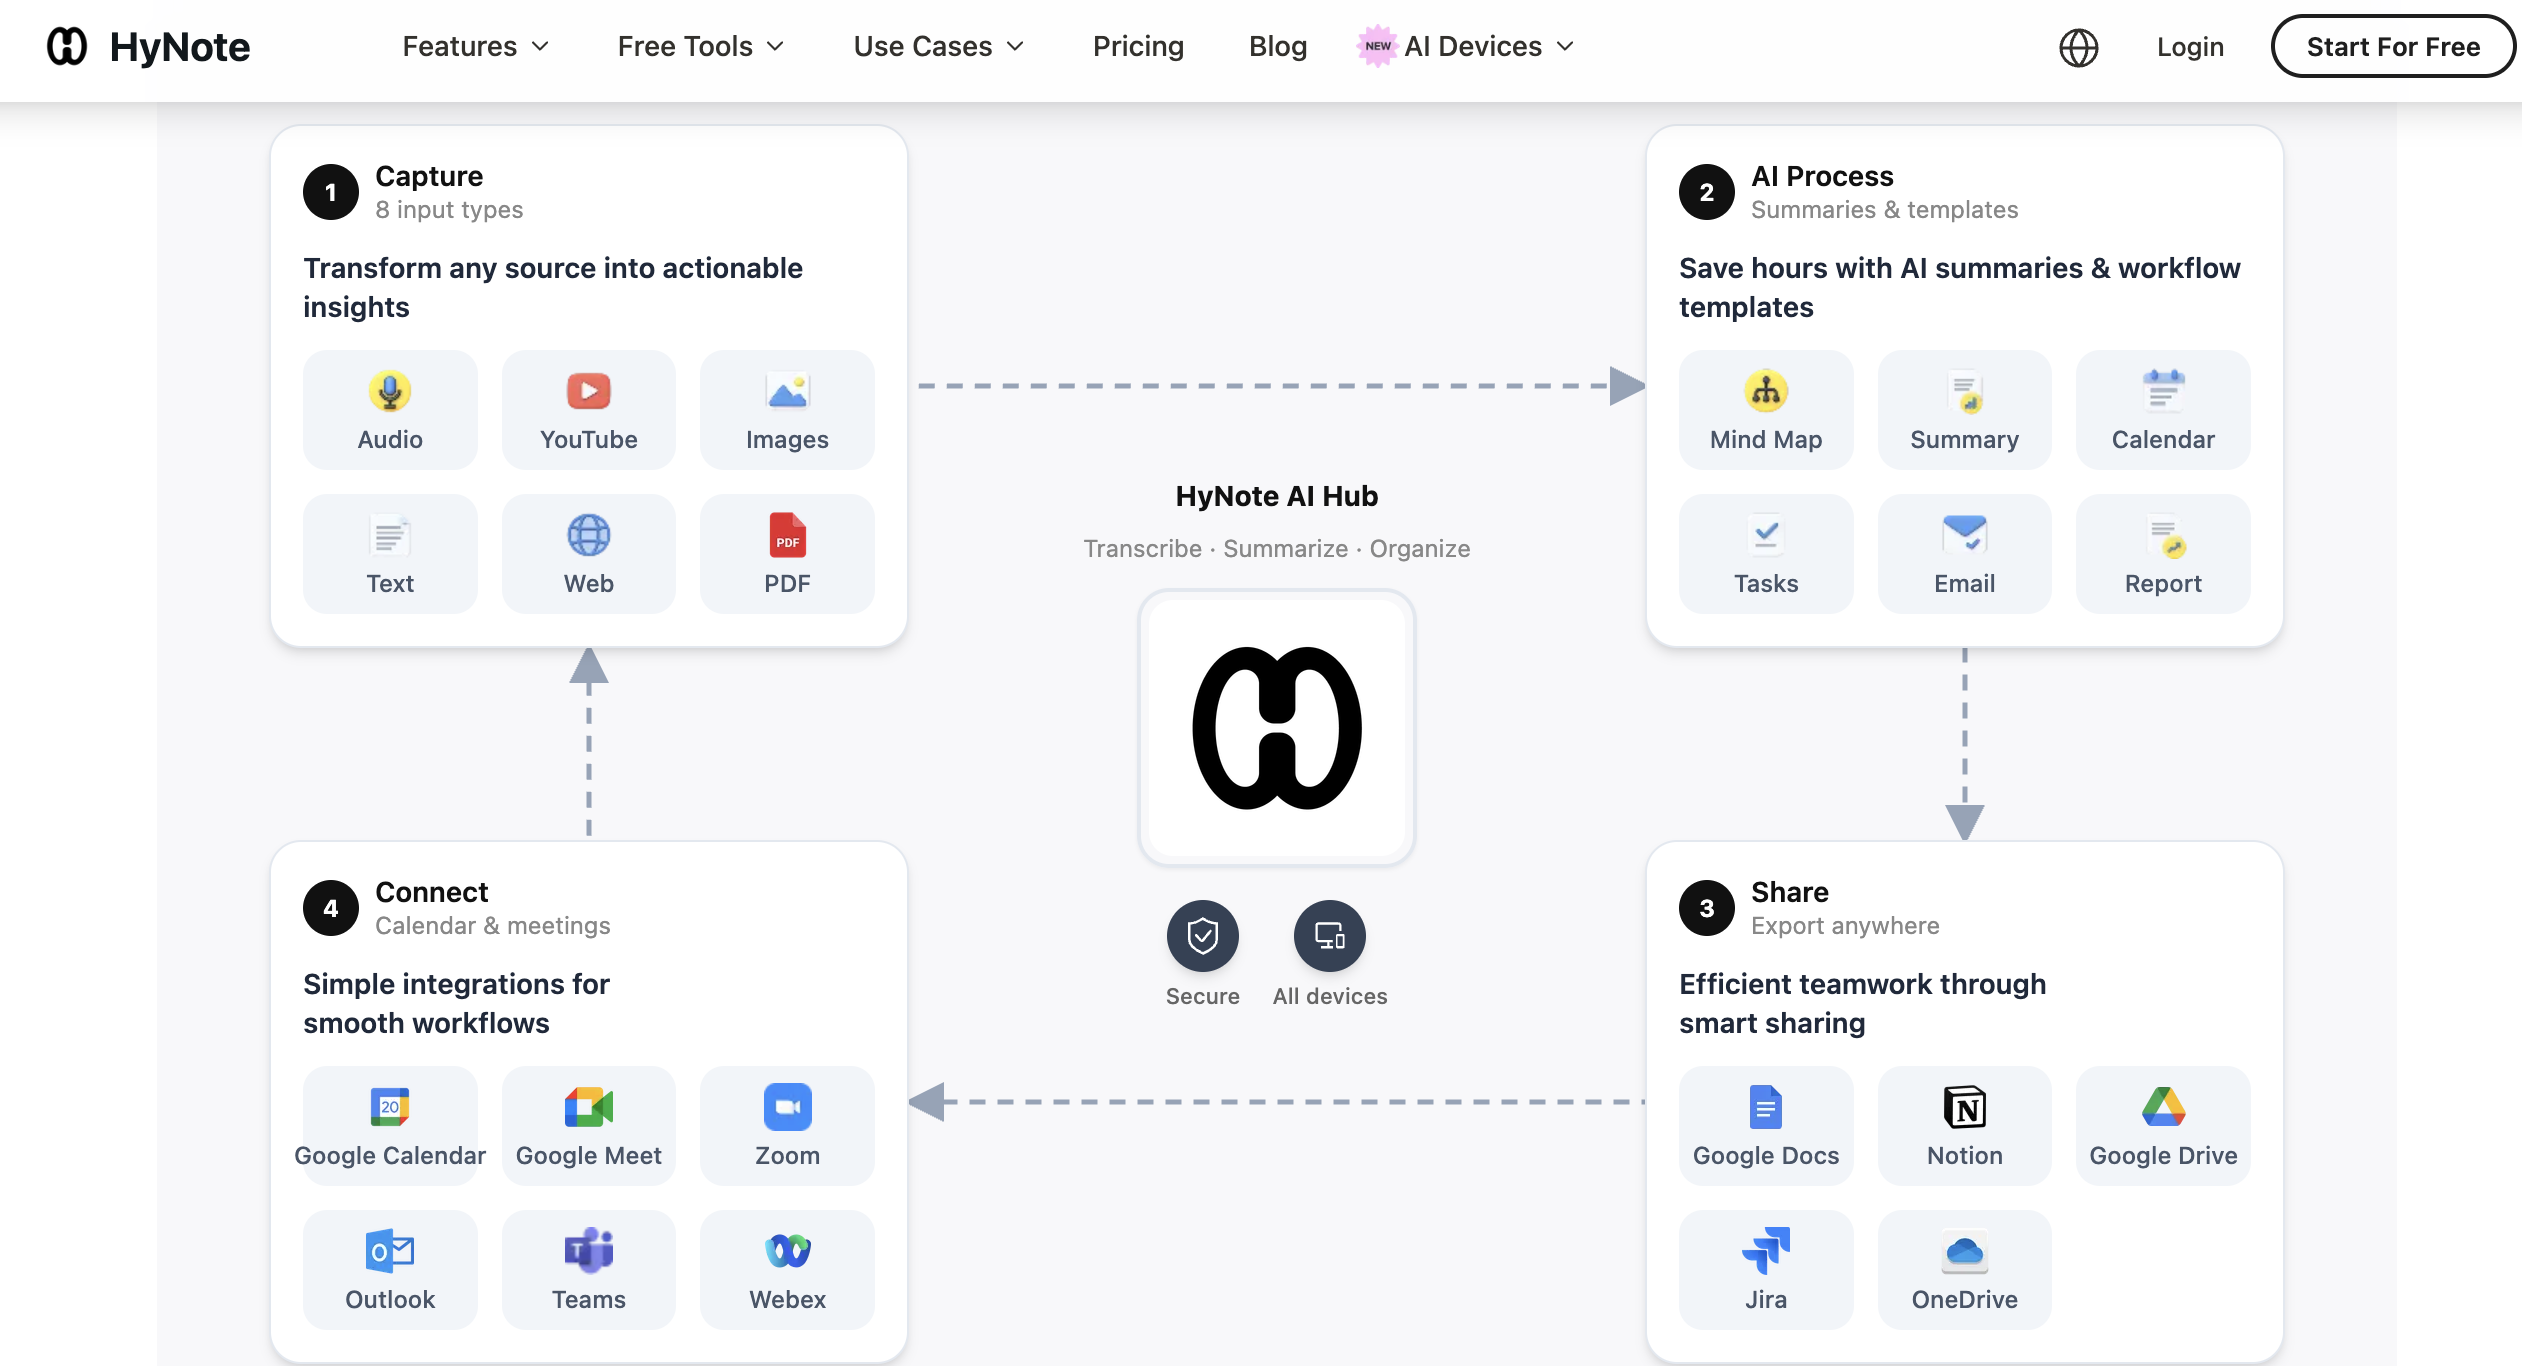Open the Use Cases dropdown
This screenshot has height=1366, width=2522.
click(x=938, y=47)
